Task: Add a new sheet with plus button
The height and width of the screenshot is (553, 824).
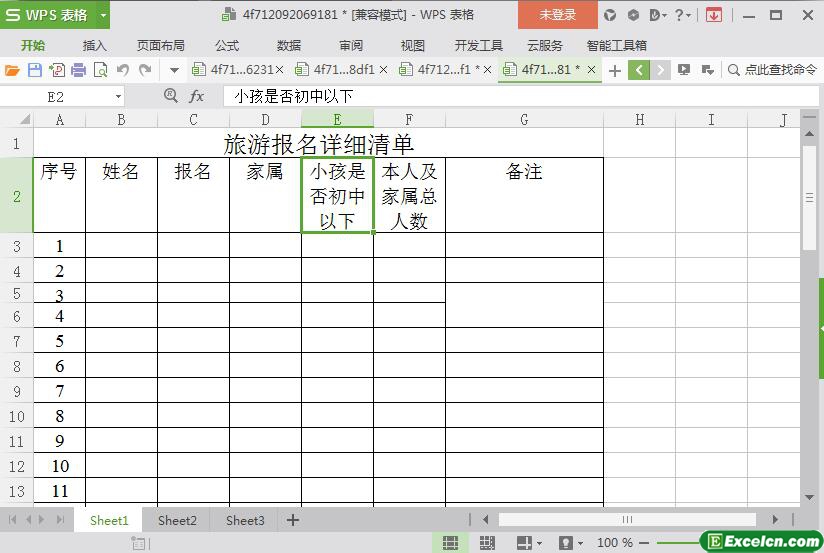Action: pyautogui.click(x=293, y=520)
